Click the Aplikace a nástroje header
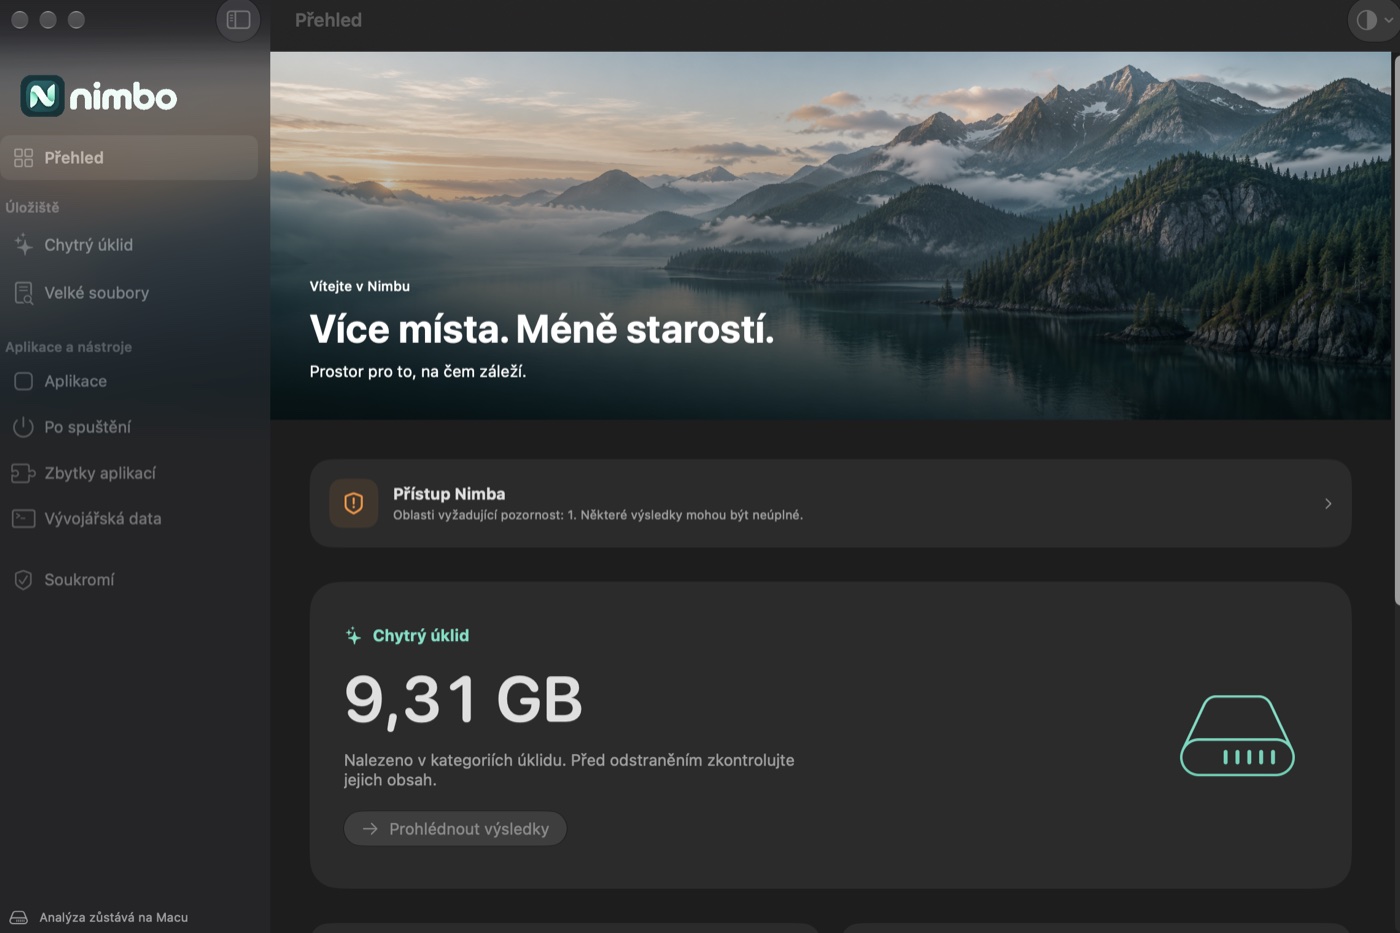1400x933 pixels. (x=69, y=347)
